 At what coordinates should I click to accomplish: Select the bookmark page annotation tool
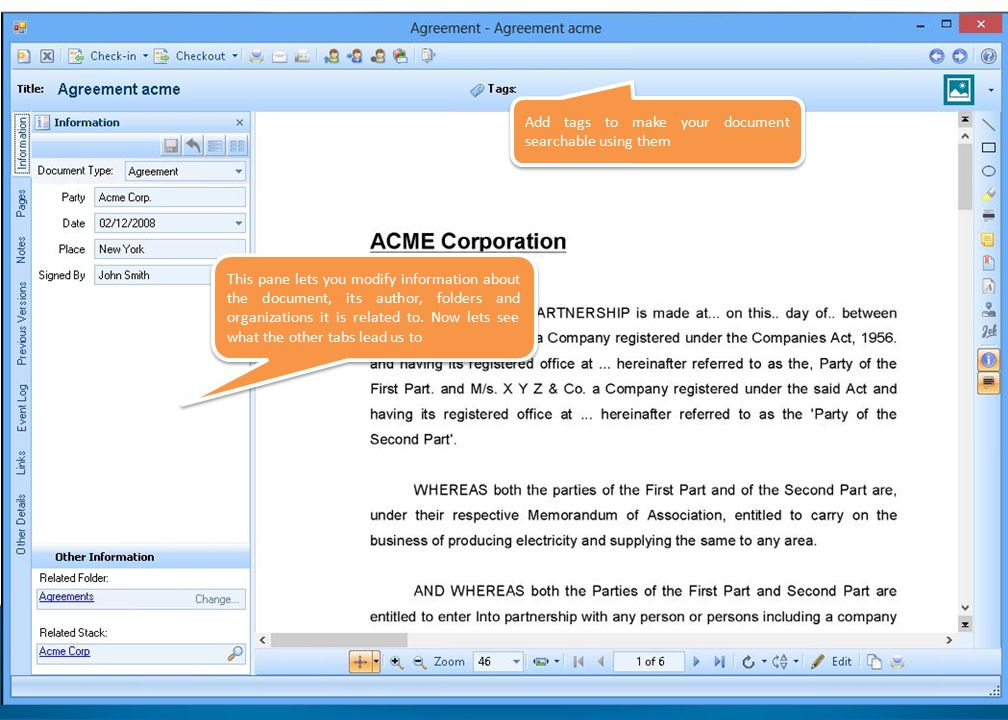989,262
